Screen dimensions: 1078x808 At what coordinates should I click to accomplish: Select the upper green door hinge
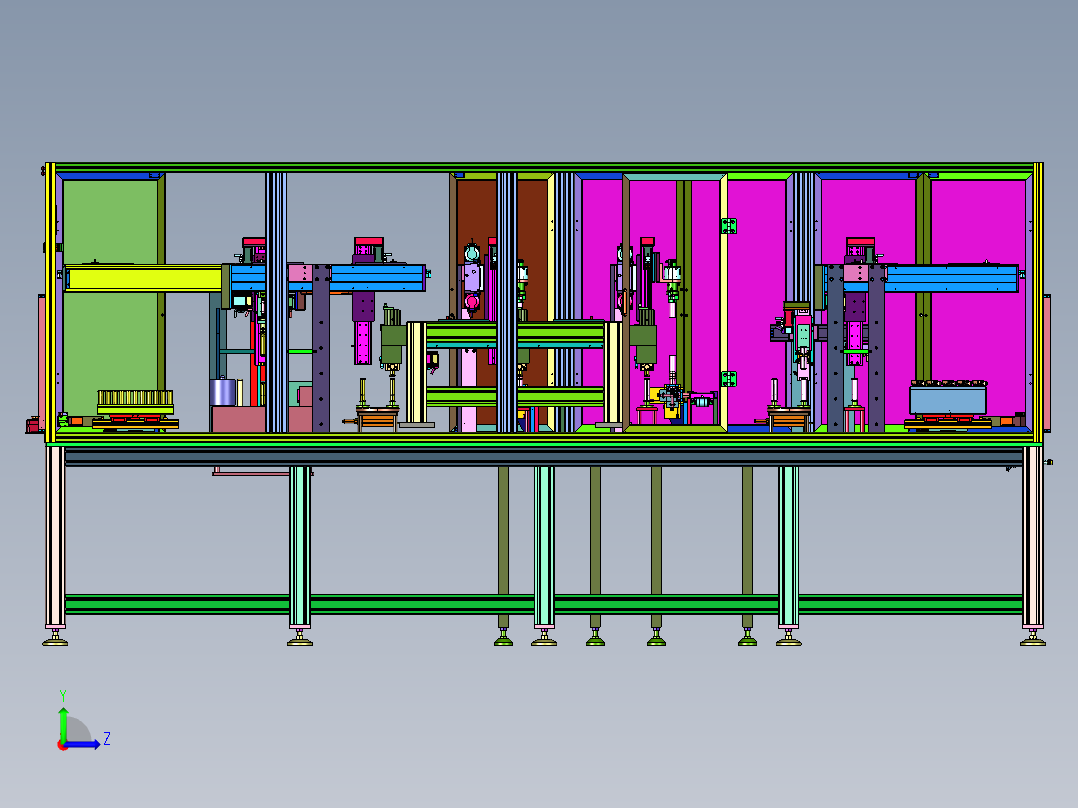(728, 226)
